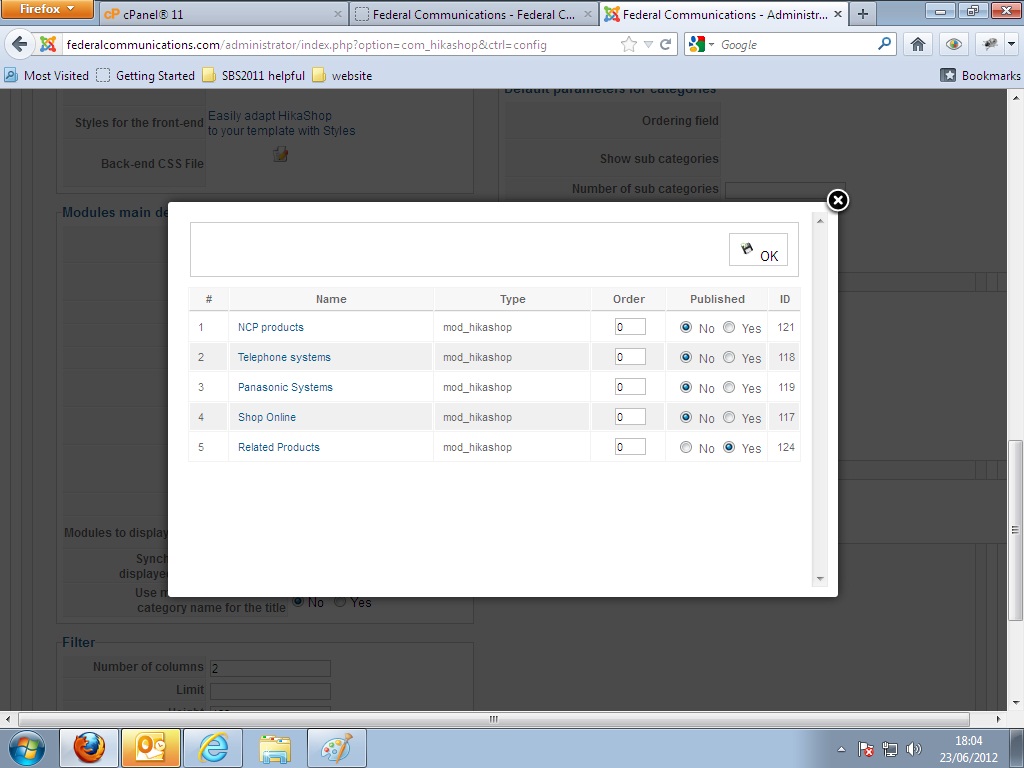This screenshot has height=768, width=1024.
Task: Open the Shop Online module link
Action: (266, 417)
